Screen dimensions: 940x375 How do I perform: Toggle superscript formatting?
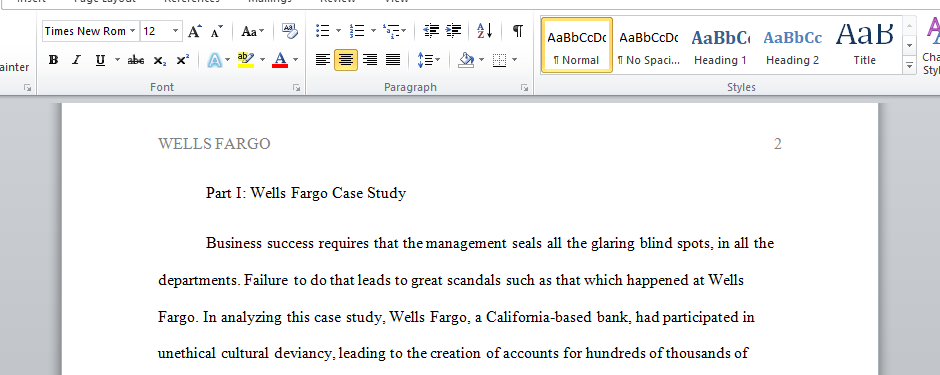click(182, 60)
